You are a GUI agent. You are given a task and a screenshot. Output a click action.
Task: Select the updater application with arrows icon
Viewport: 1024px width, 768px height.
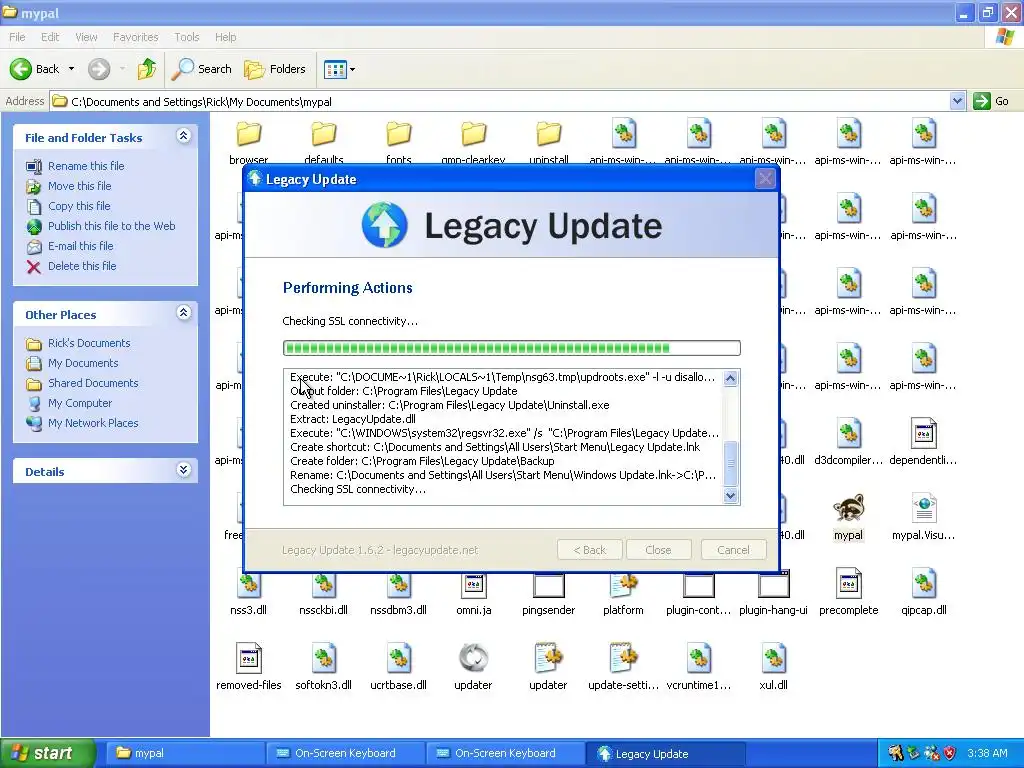tap(473, 667)
